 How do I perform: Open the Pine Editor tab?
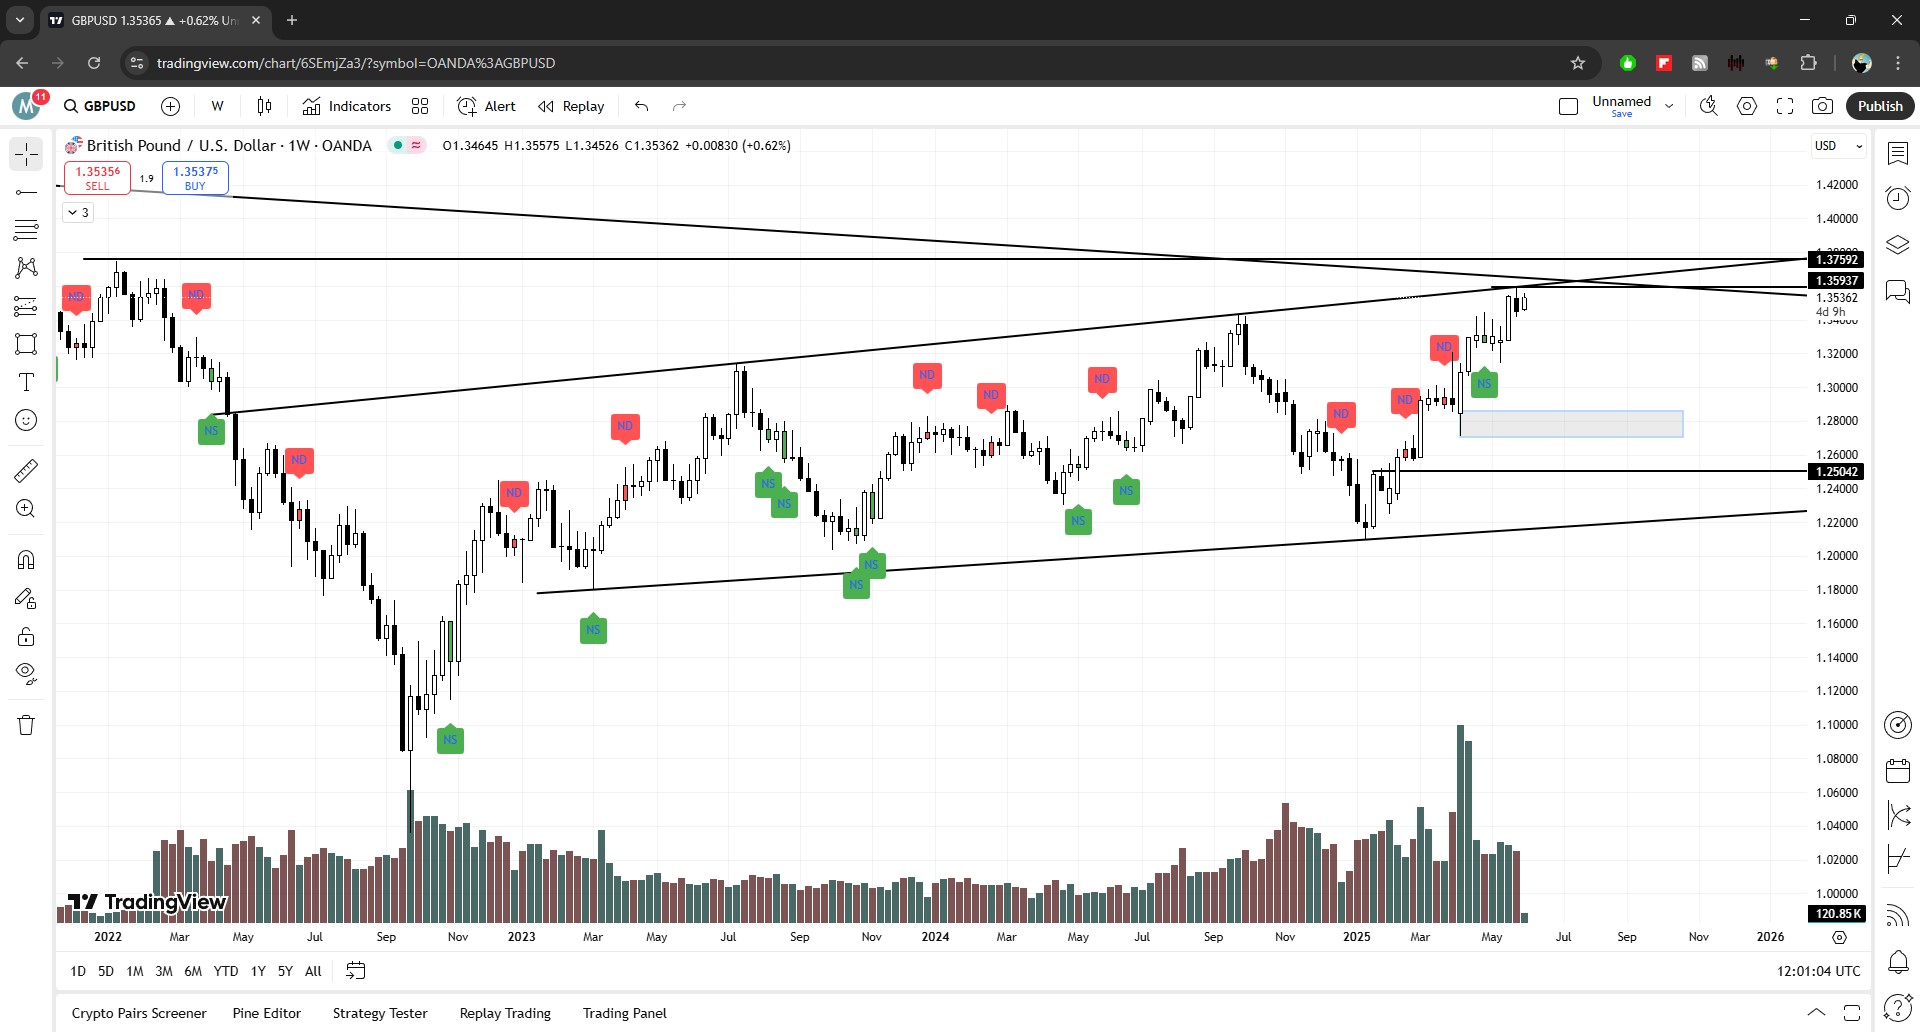point(267,1013)
